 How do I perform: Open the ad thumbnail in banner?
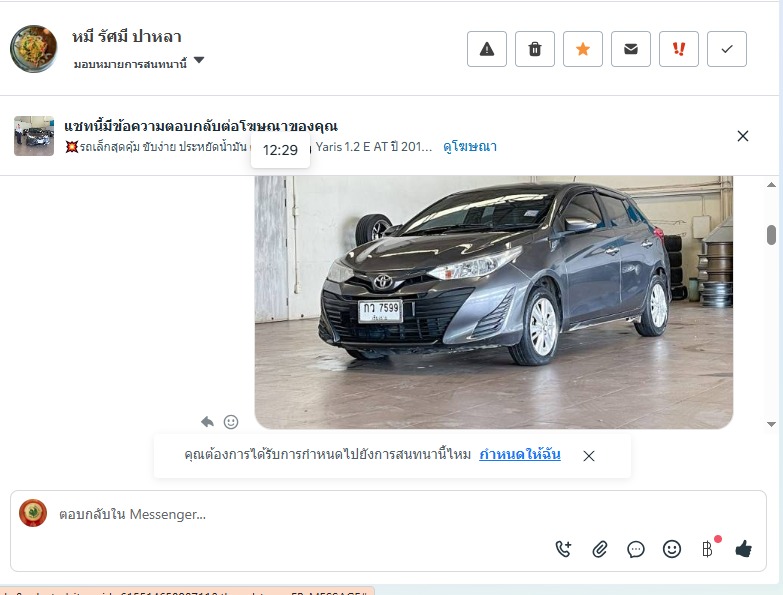point(34,136)
